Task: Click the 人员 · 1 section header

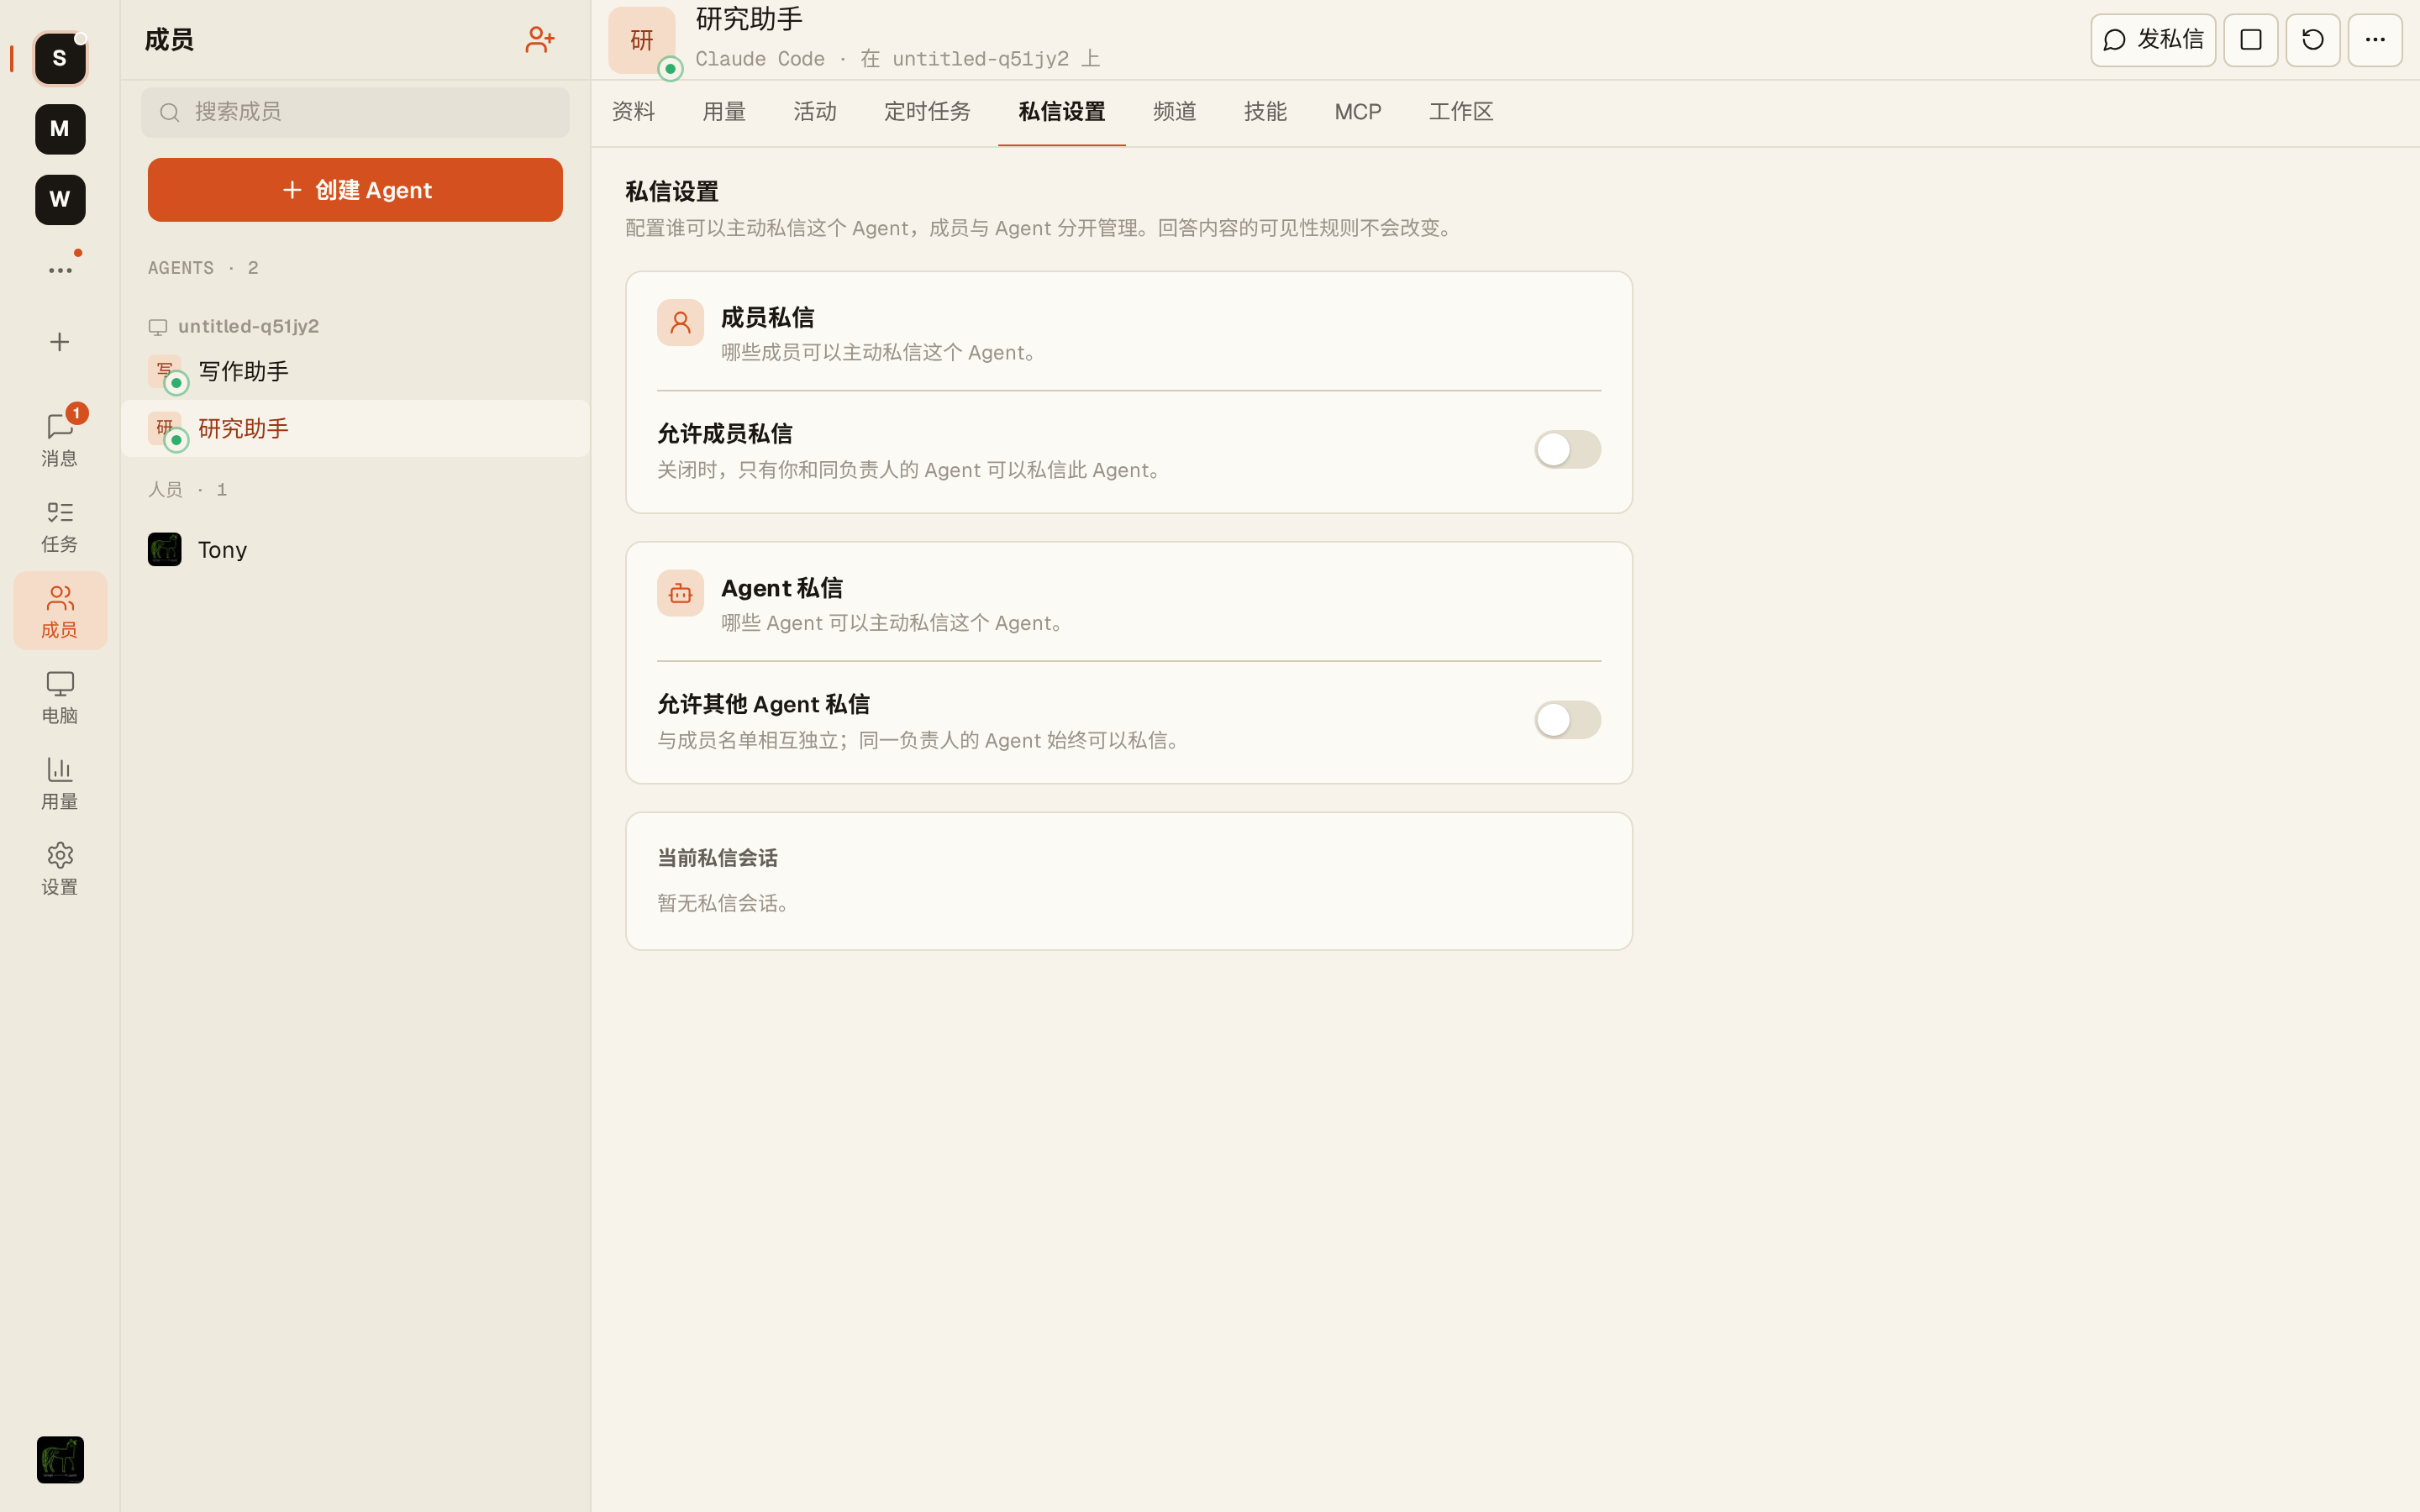Action: tap(187, 489)
